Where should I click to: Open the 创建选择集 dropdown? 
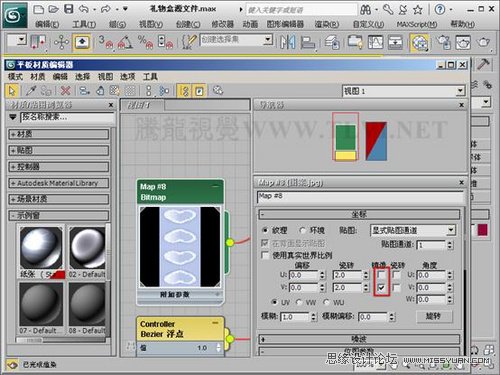tap(236, 40)
